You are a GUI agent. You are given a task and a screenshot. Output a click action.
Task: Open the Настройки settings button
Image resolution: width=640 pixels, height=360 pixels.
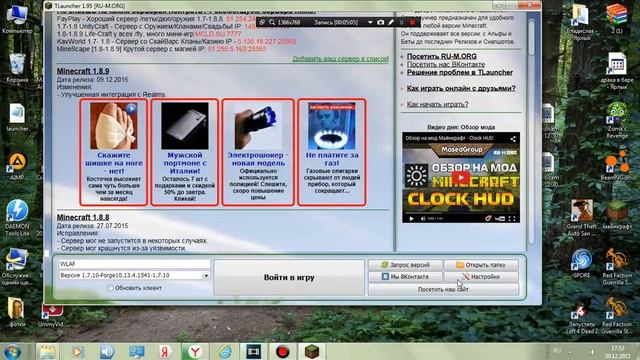click(x=481, y=277)
